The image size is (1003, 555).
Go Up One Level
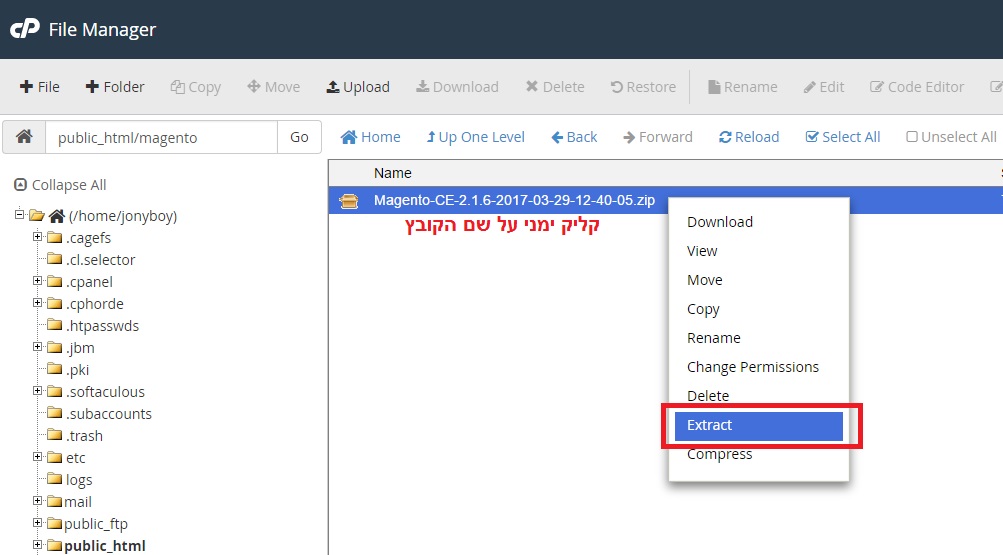point(476,137)
